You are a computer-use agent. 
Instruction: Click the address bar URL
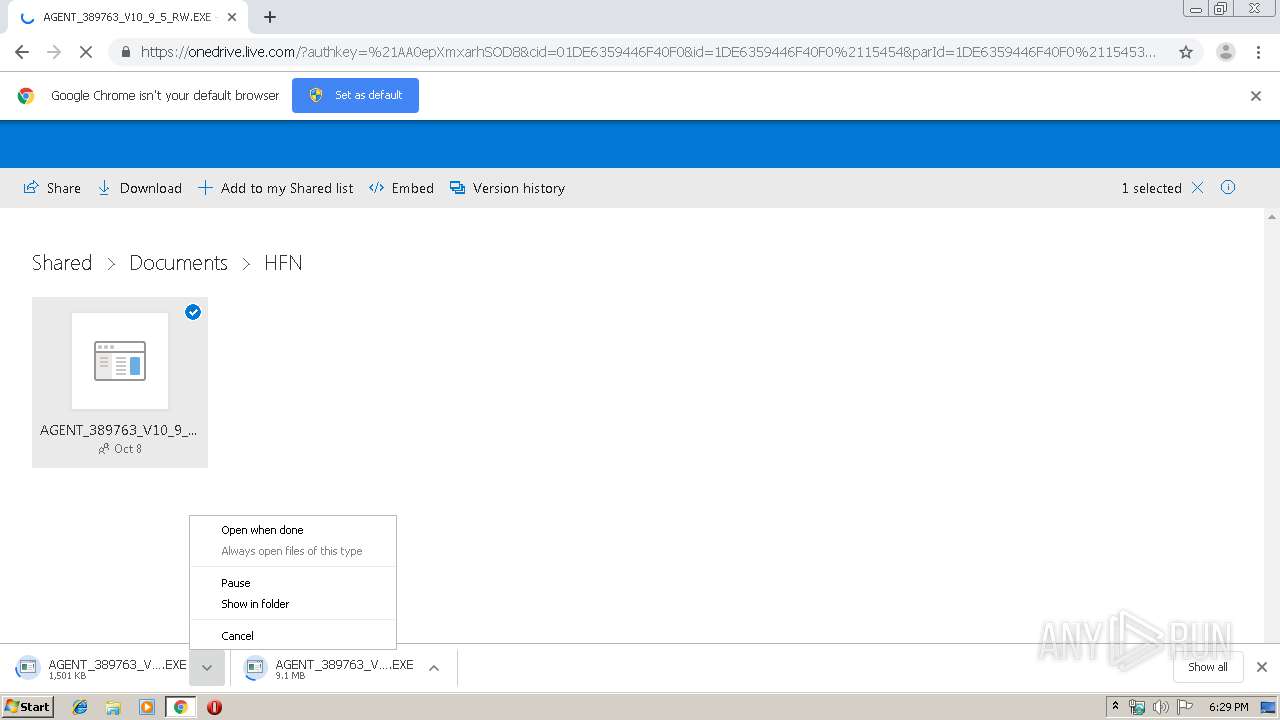(648, 52)
